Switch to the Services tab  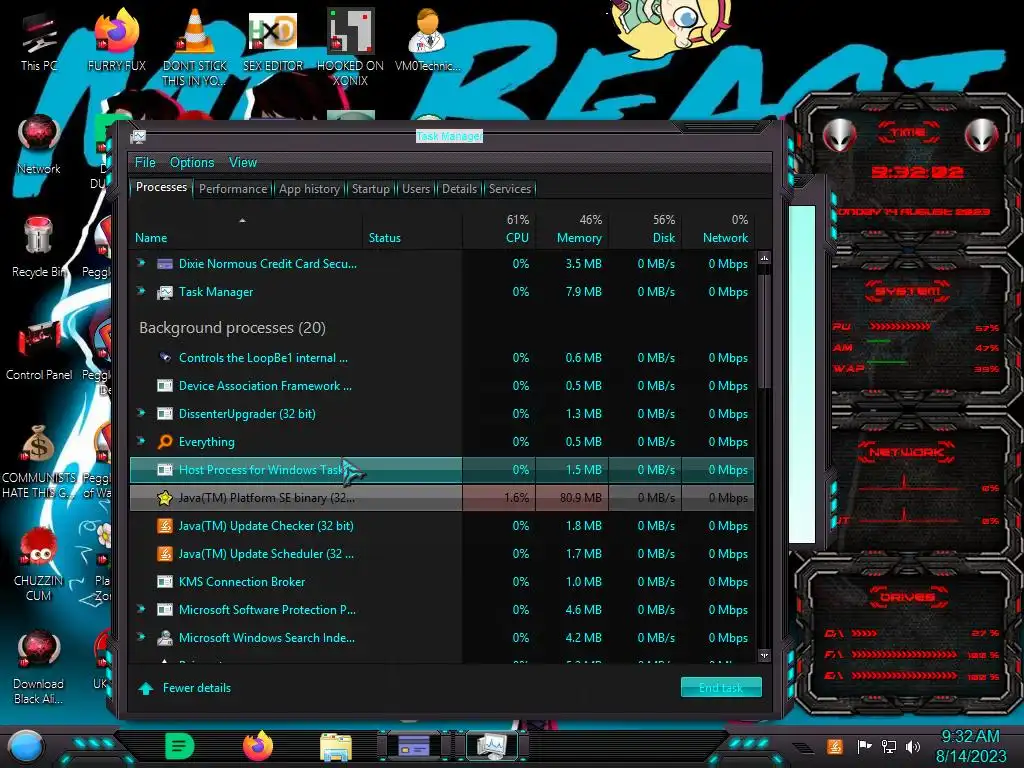510,189
